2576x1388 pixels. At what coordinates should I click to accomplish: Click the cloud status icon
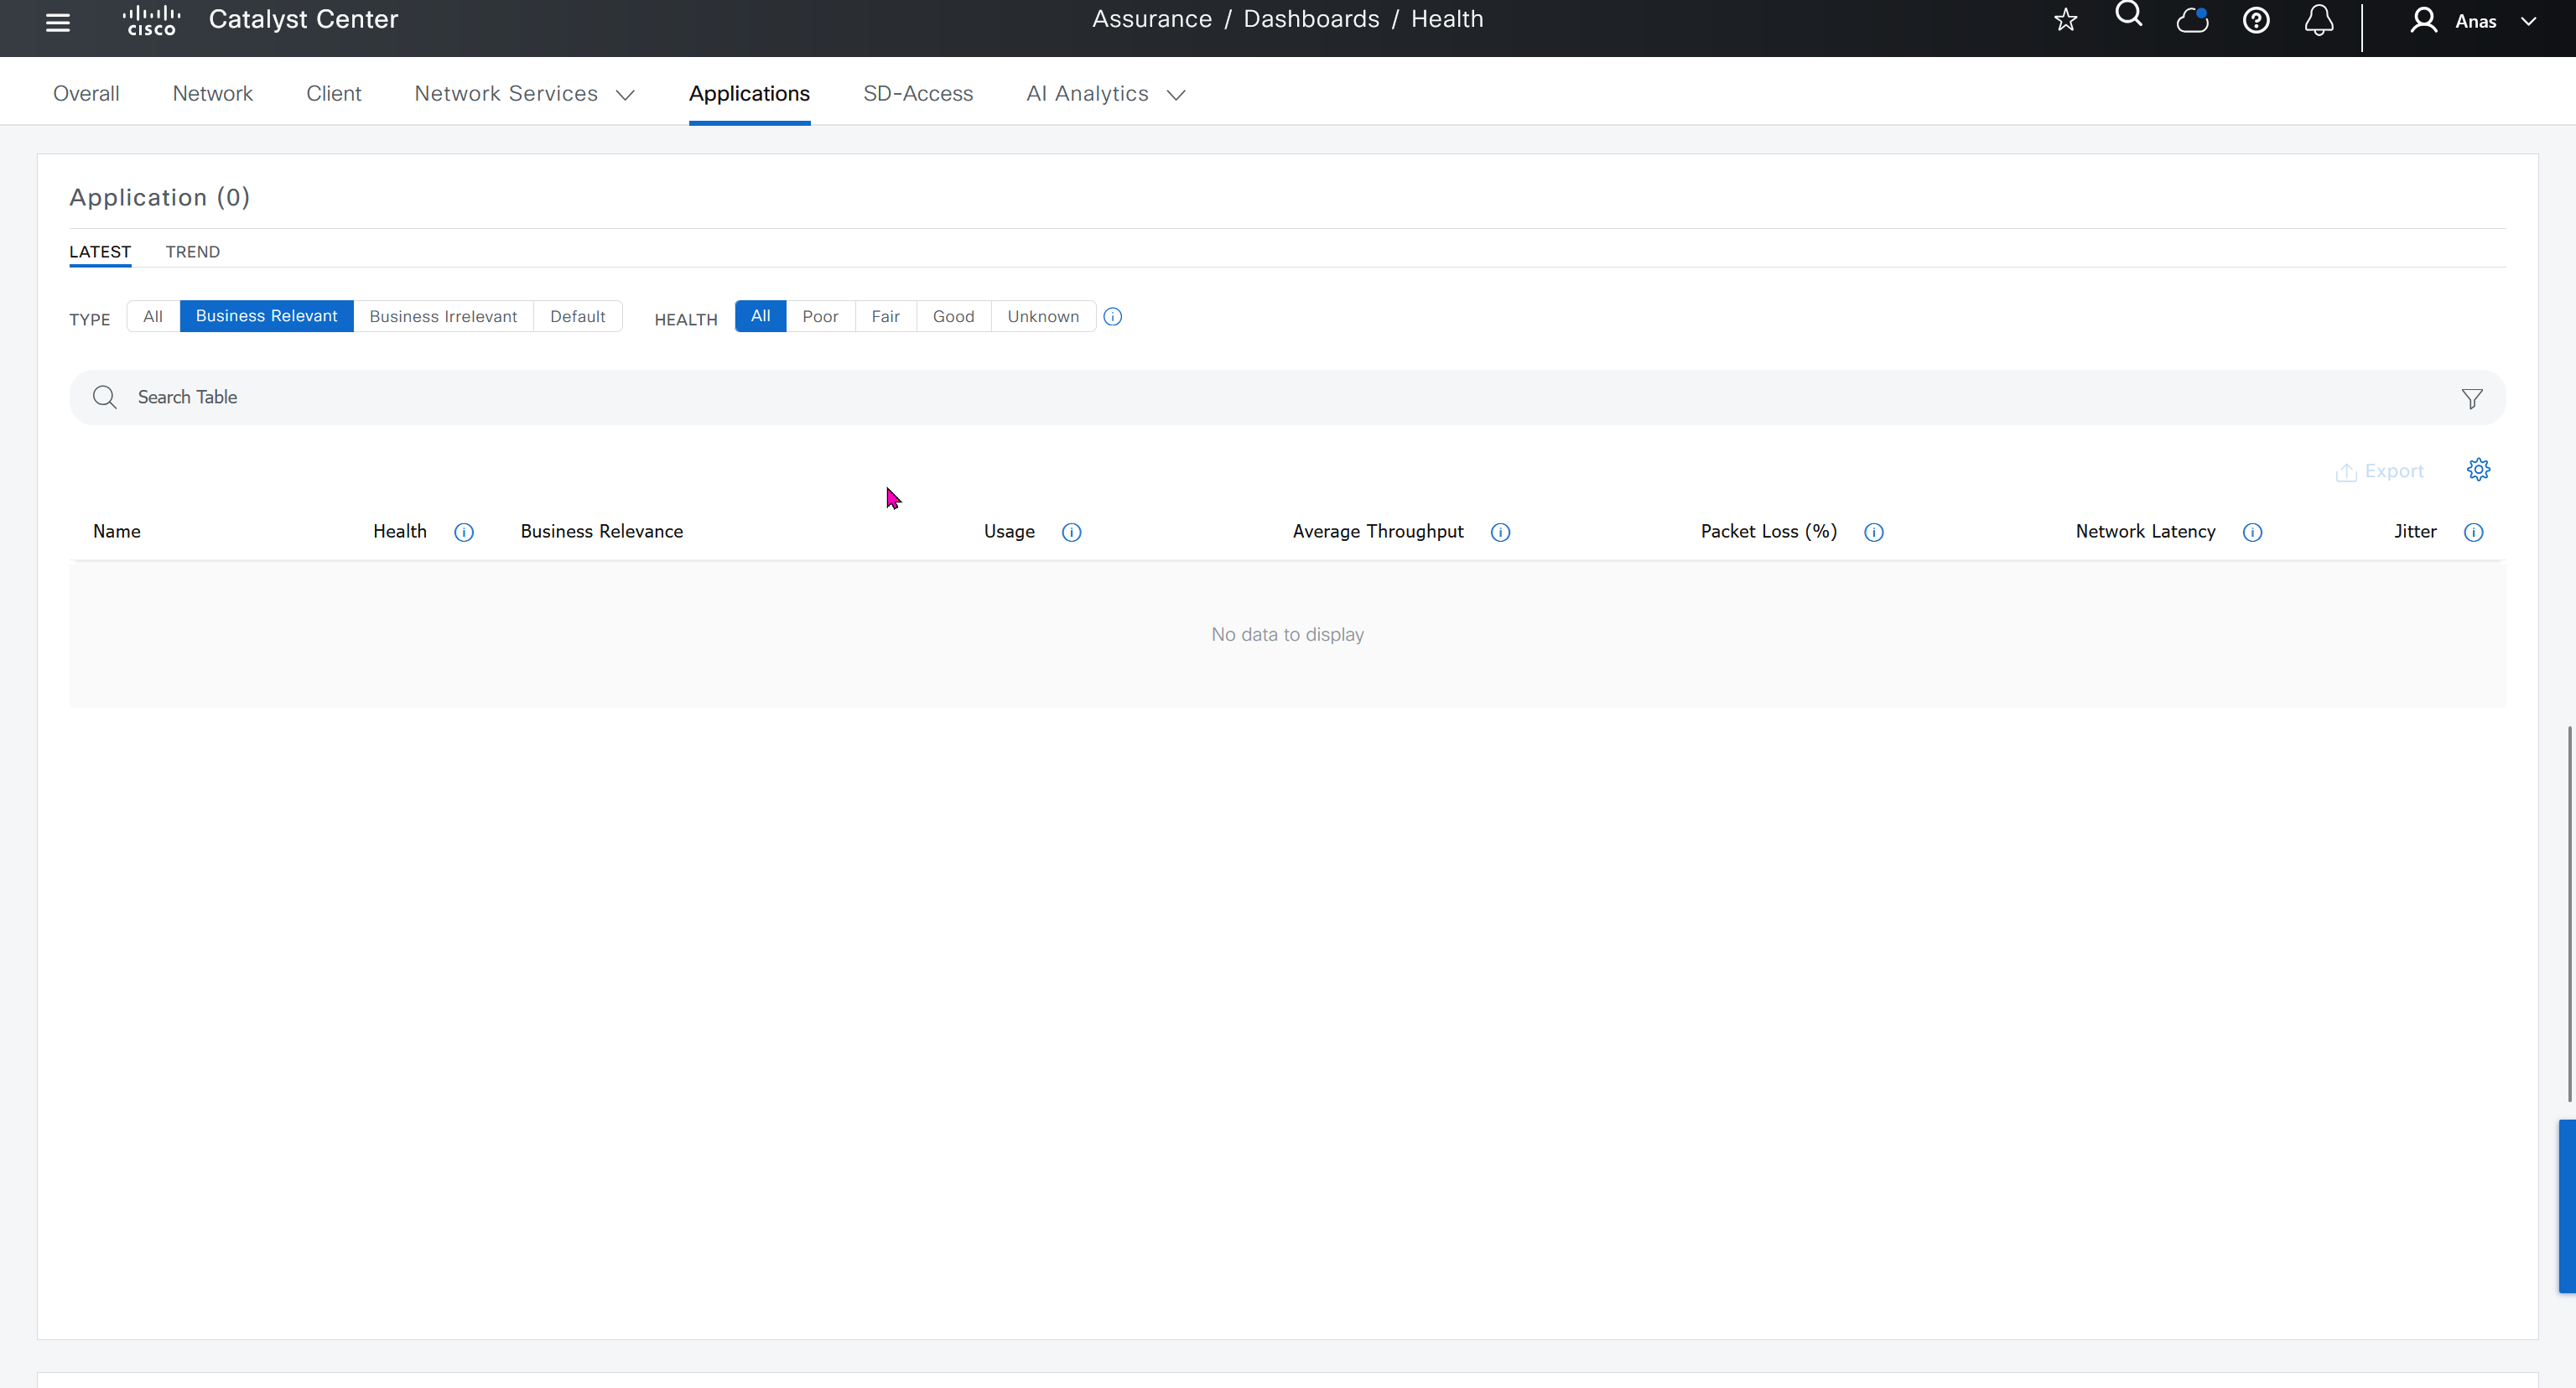pos(2192,20)
